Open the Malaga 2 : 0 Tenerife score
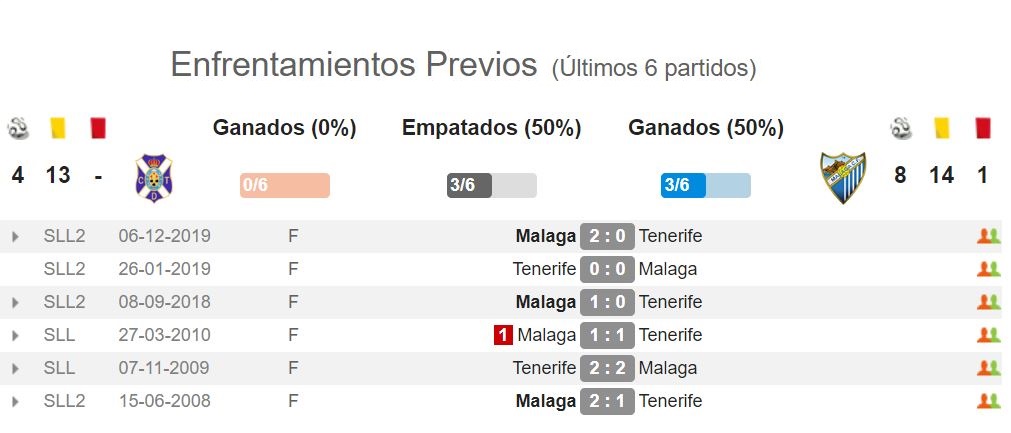 tap(607, 236)
